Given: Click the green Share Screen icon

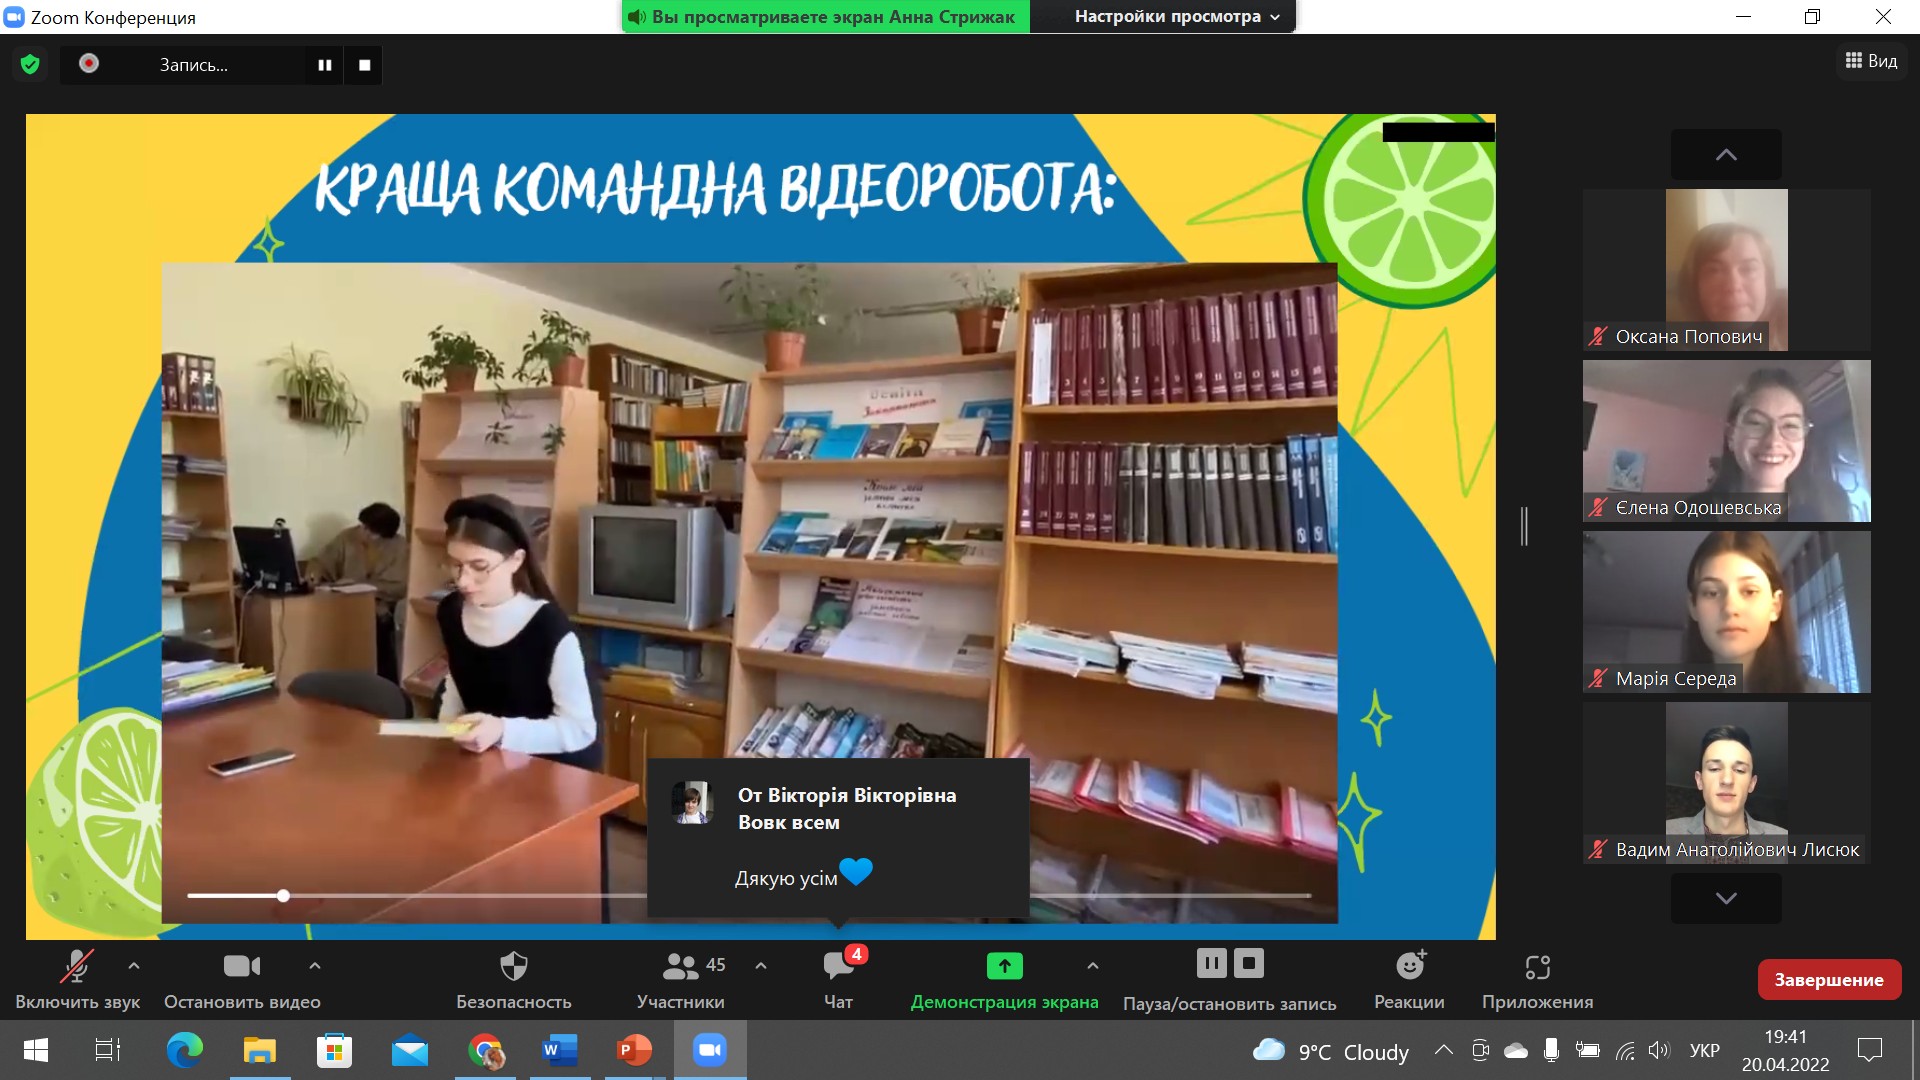Looking at the screenshot, I should pyautogui.click(x=1004, y=966).
